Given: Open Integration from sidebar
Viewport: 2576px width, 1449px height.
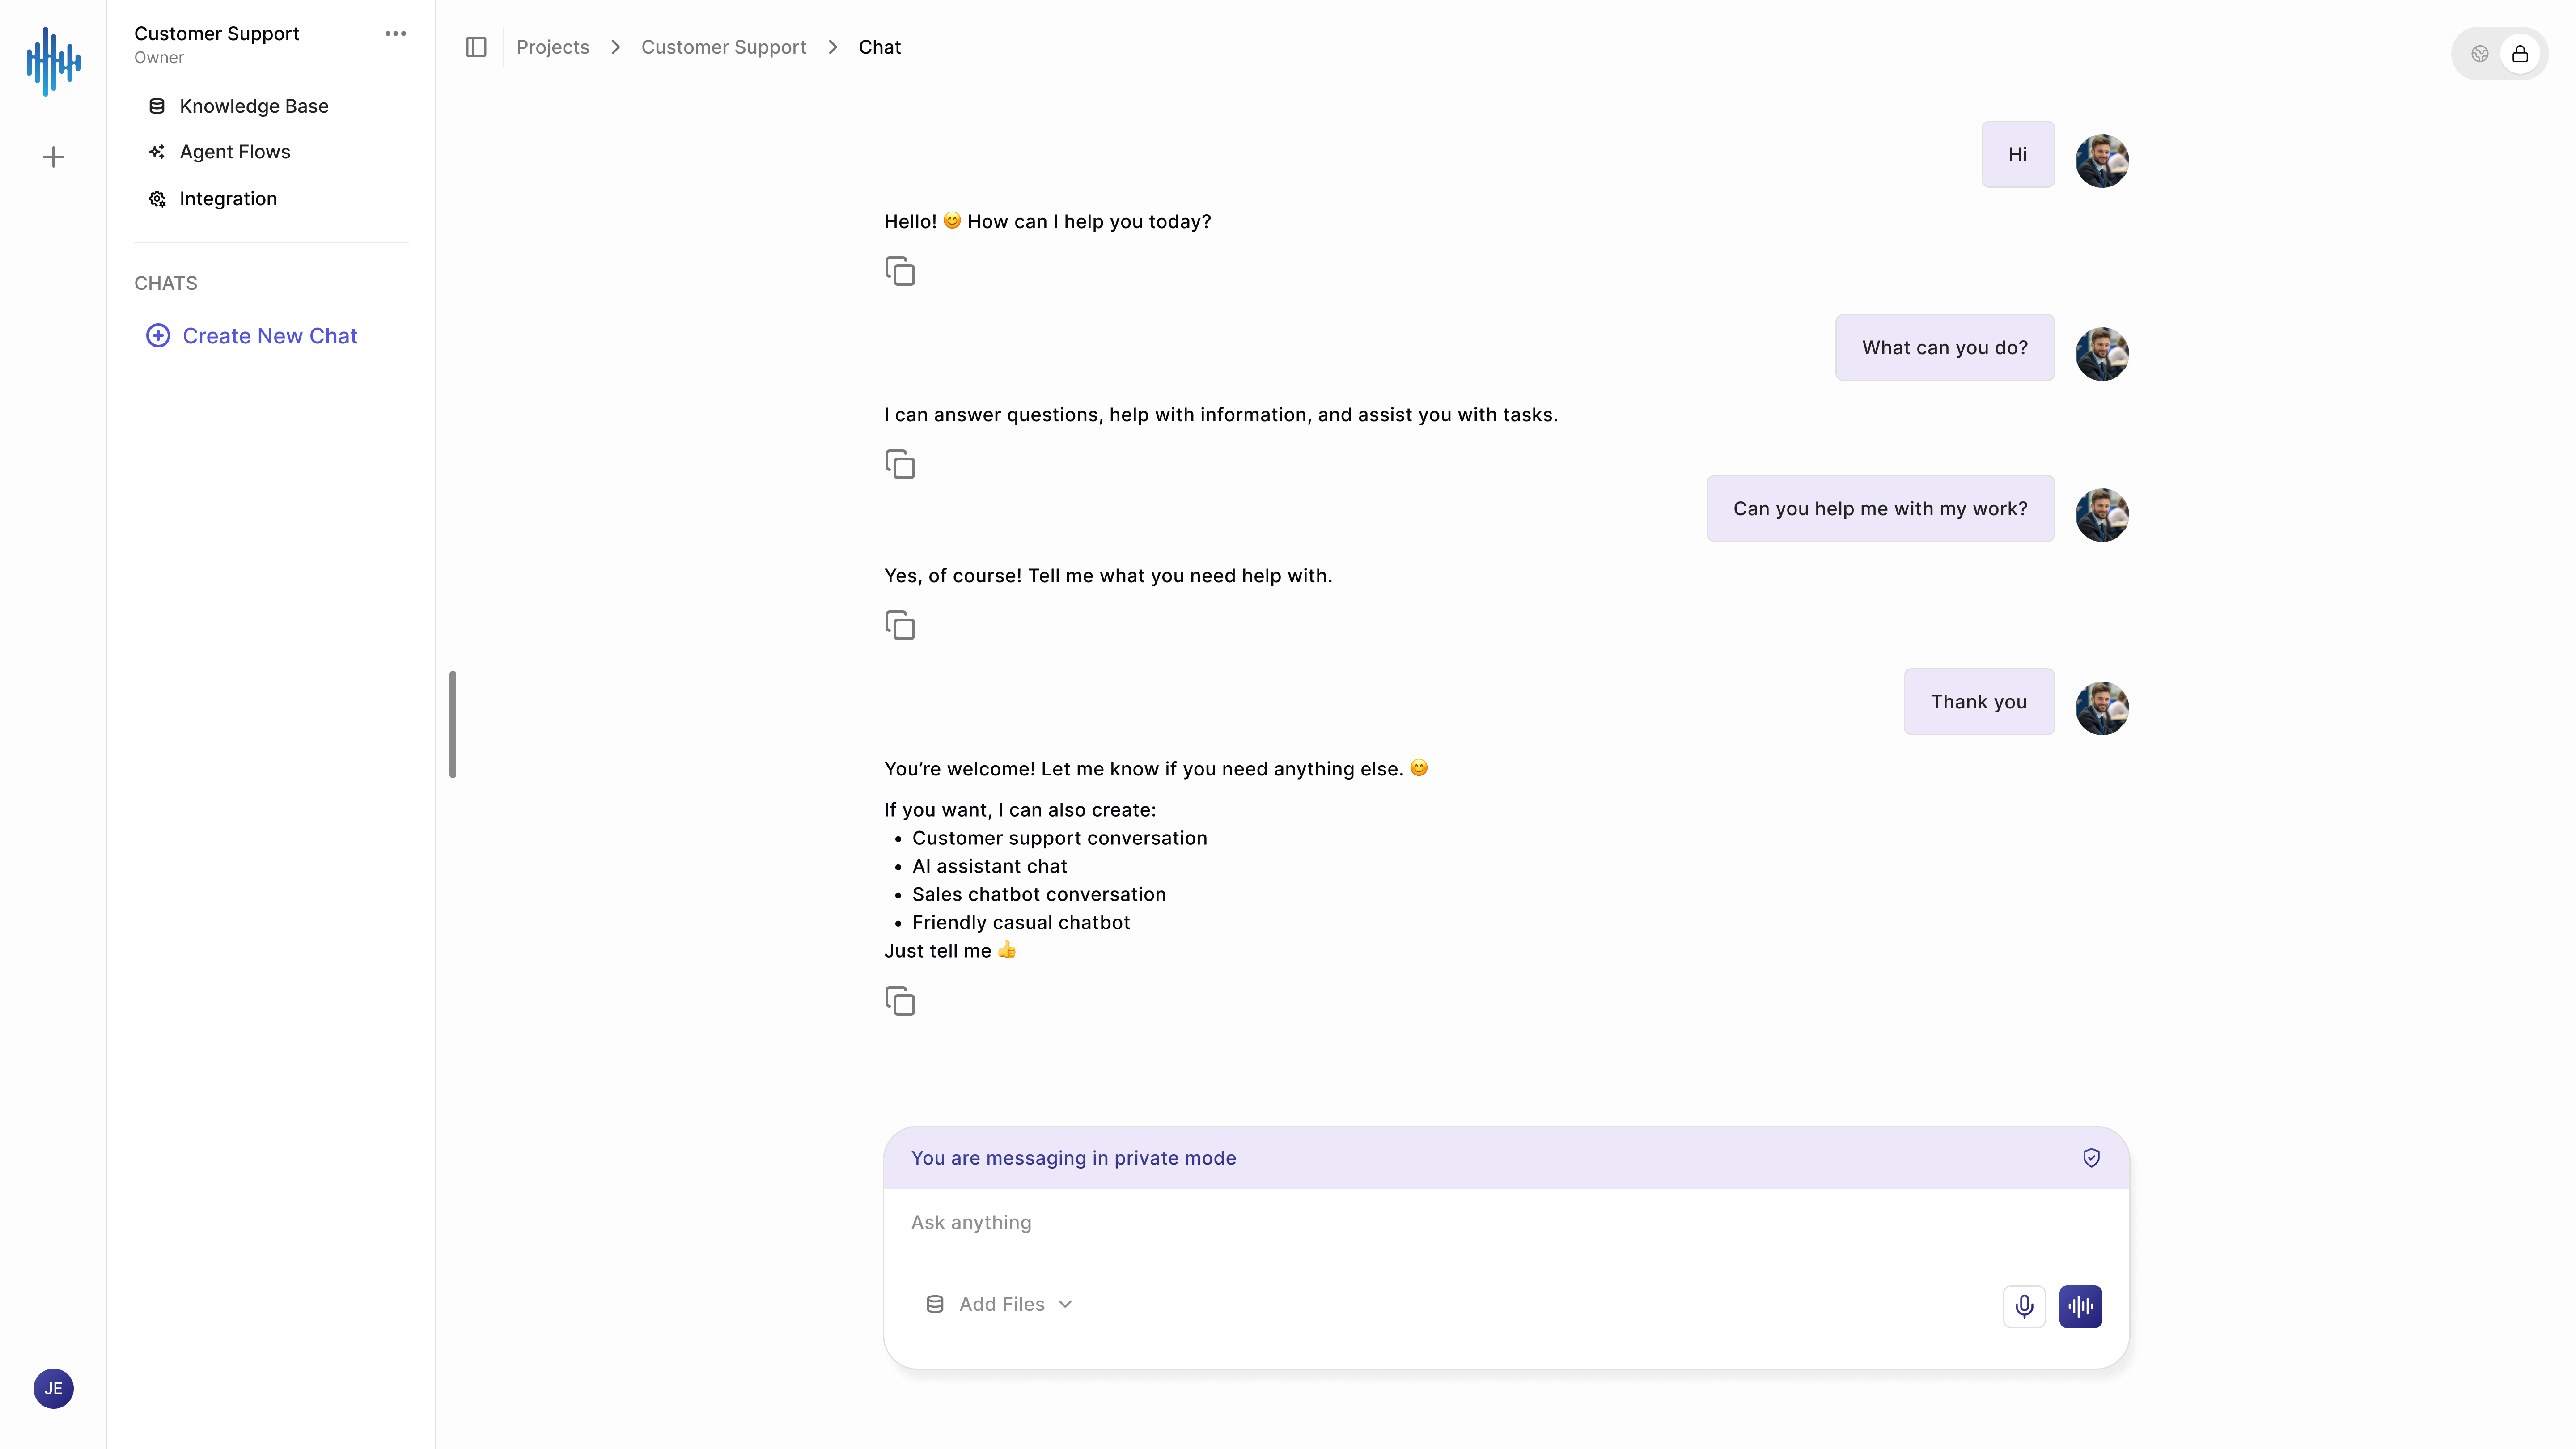Looking at the screenshot, I should pyautogui.click(x=213, y=199).
